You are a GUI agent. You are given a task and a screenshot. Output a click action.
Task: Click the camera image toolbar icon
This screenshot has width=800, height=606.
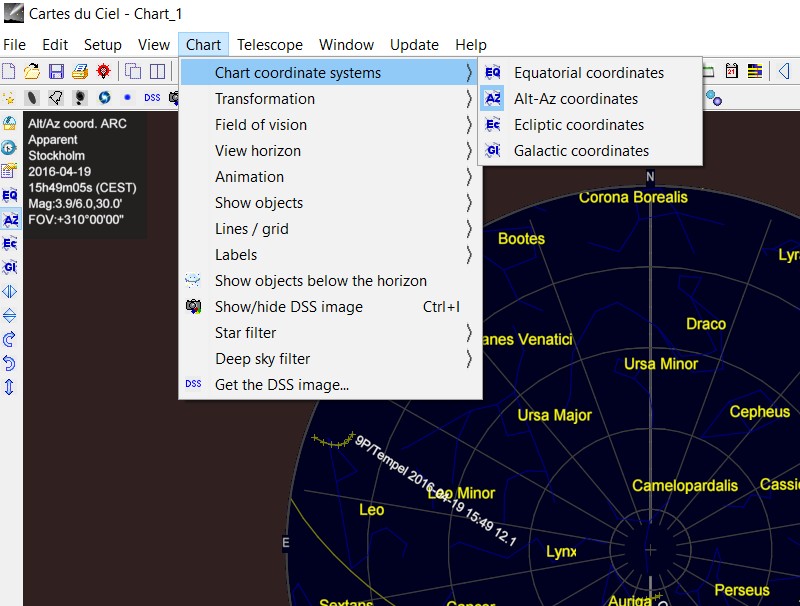tap(174, 97)
